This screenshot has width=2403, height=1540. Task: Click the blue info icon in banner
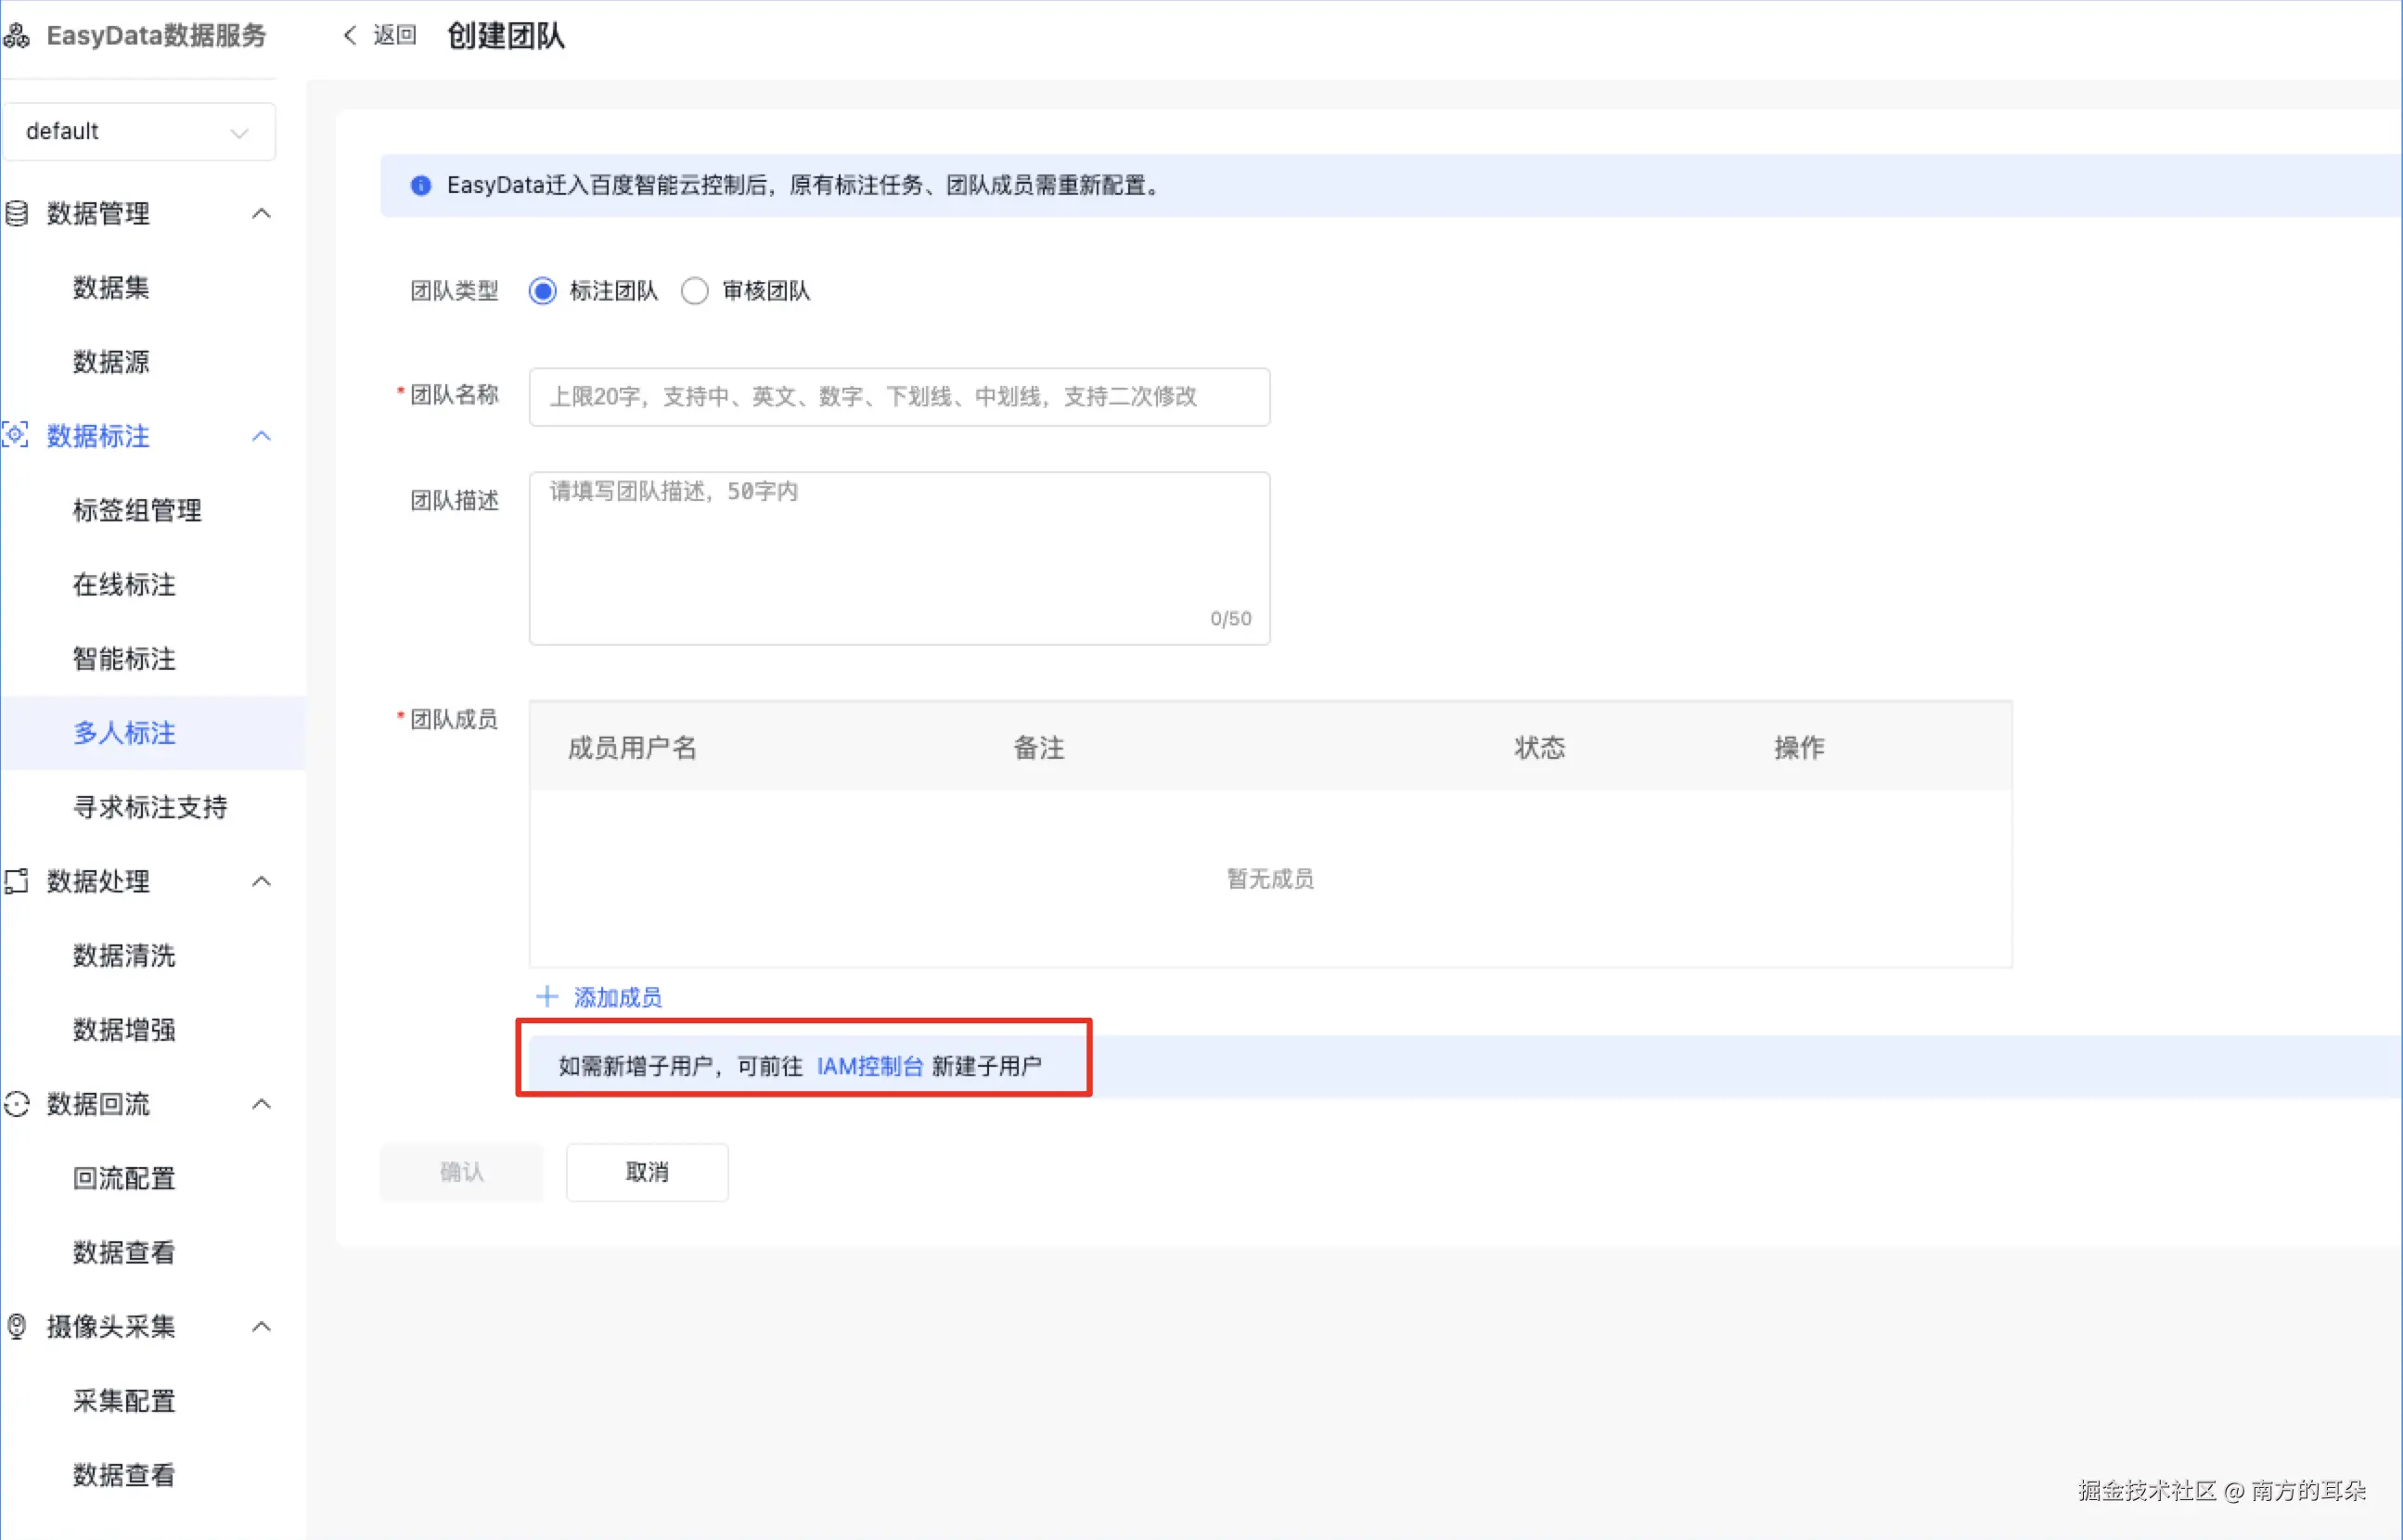(x=421, y=185)
